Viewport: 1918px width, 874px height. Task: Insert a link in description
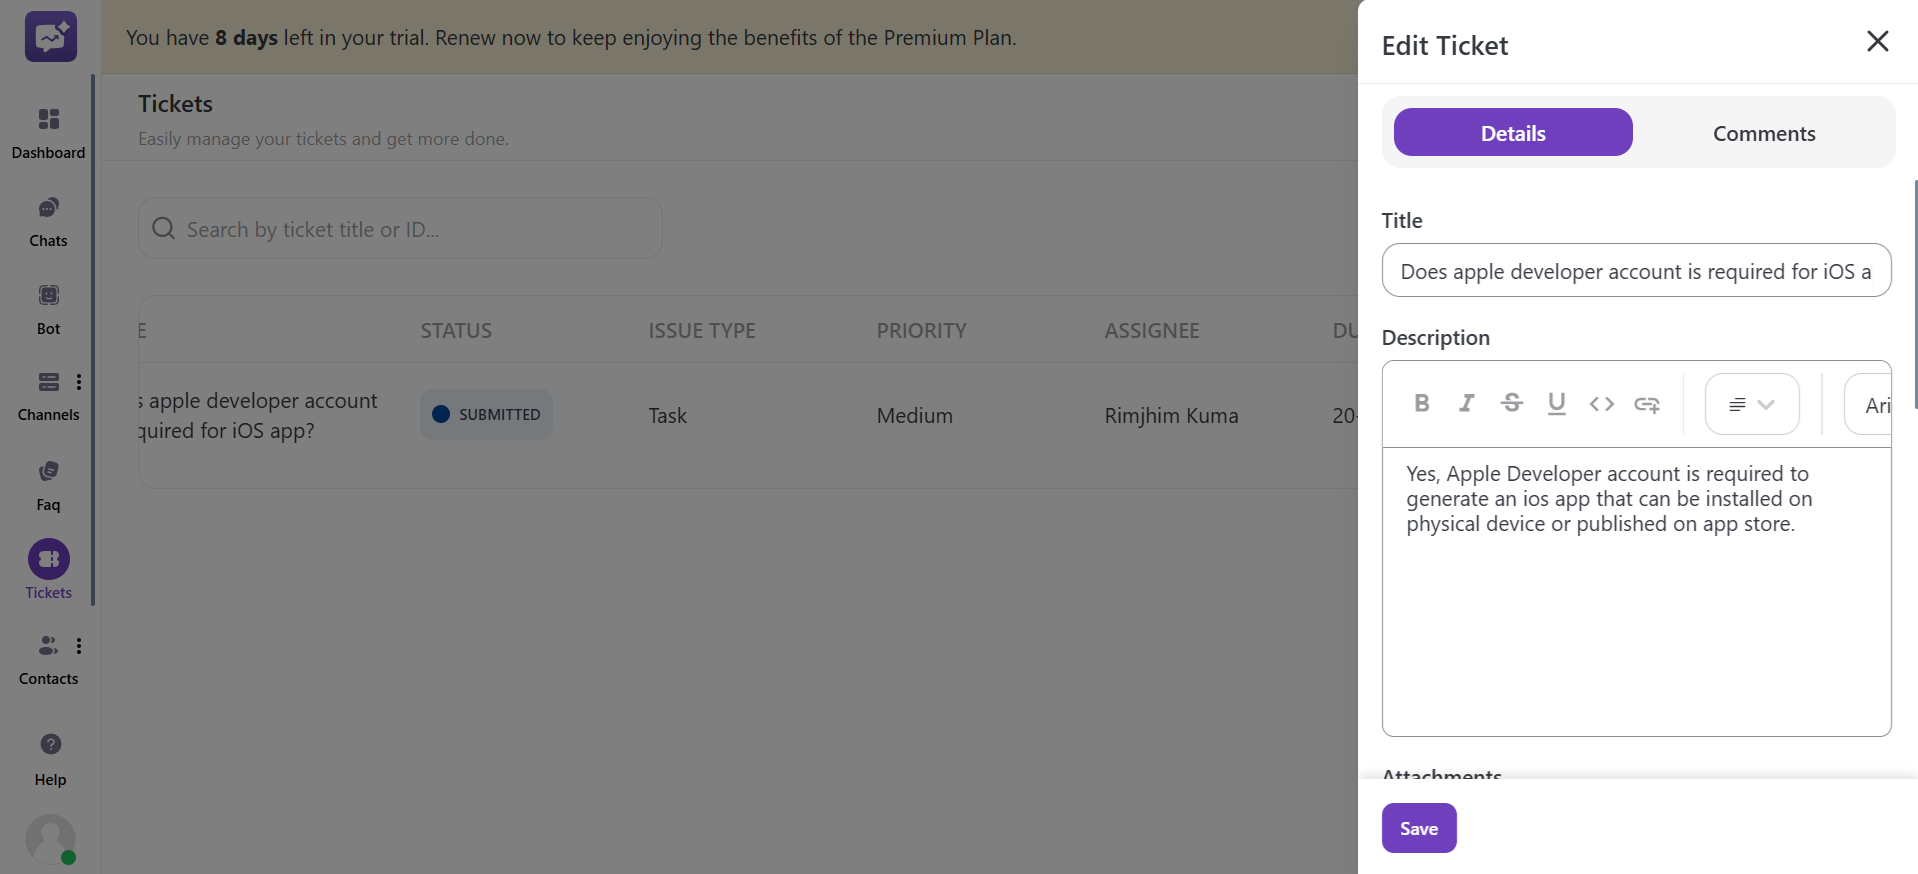pos(1646,404)
